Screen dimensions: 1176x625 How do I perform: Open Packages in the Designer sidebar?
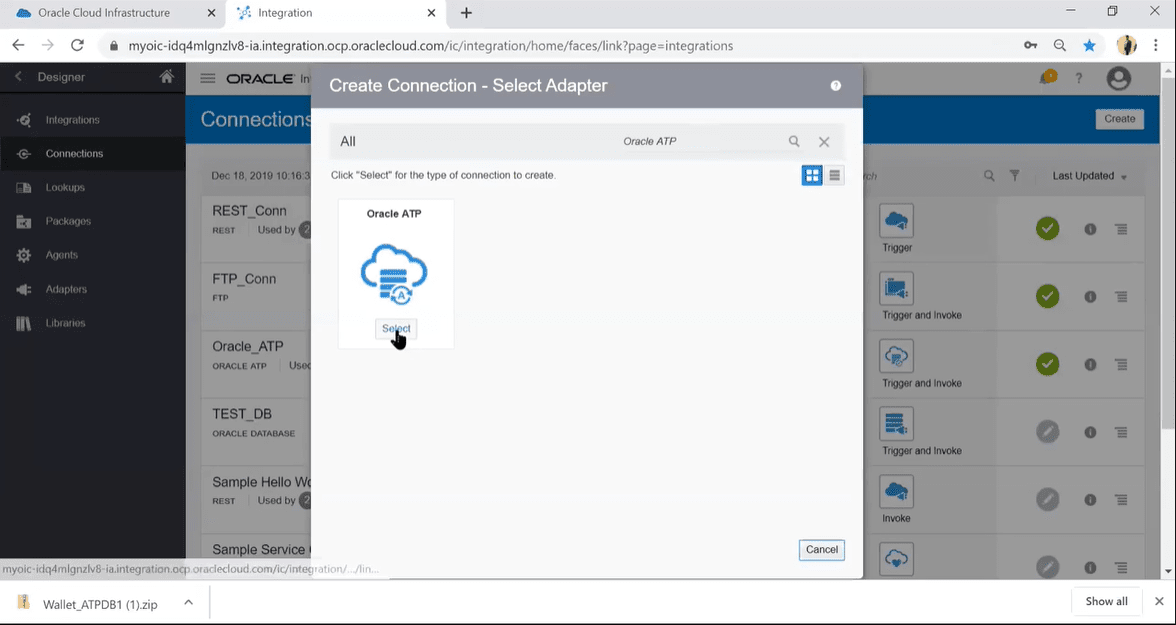tap(68, 221)
